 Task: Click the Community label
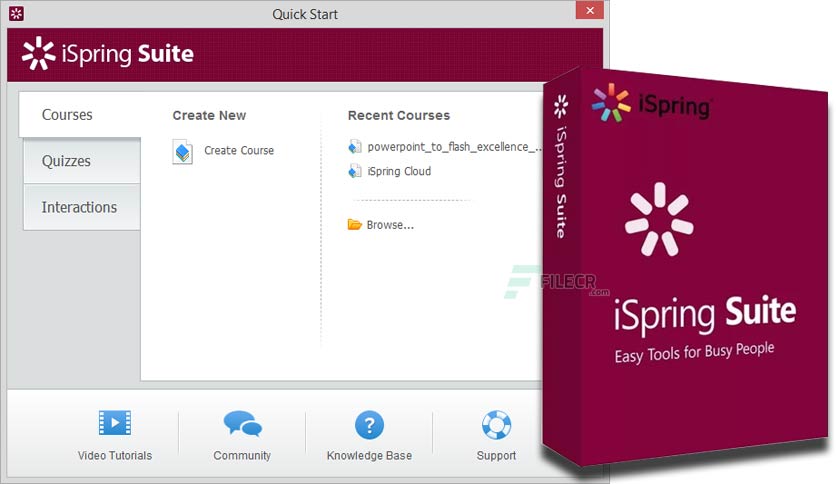[242, 456]
